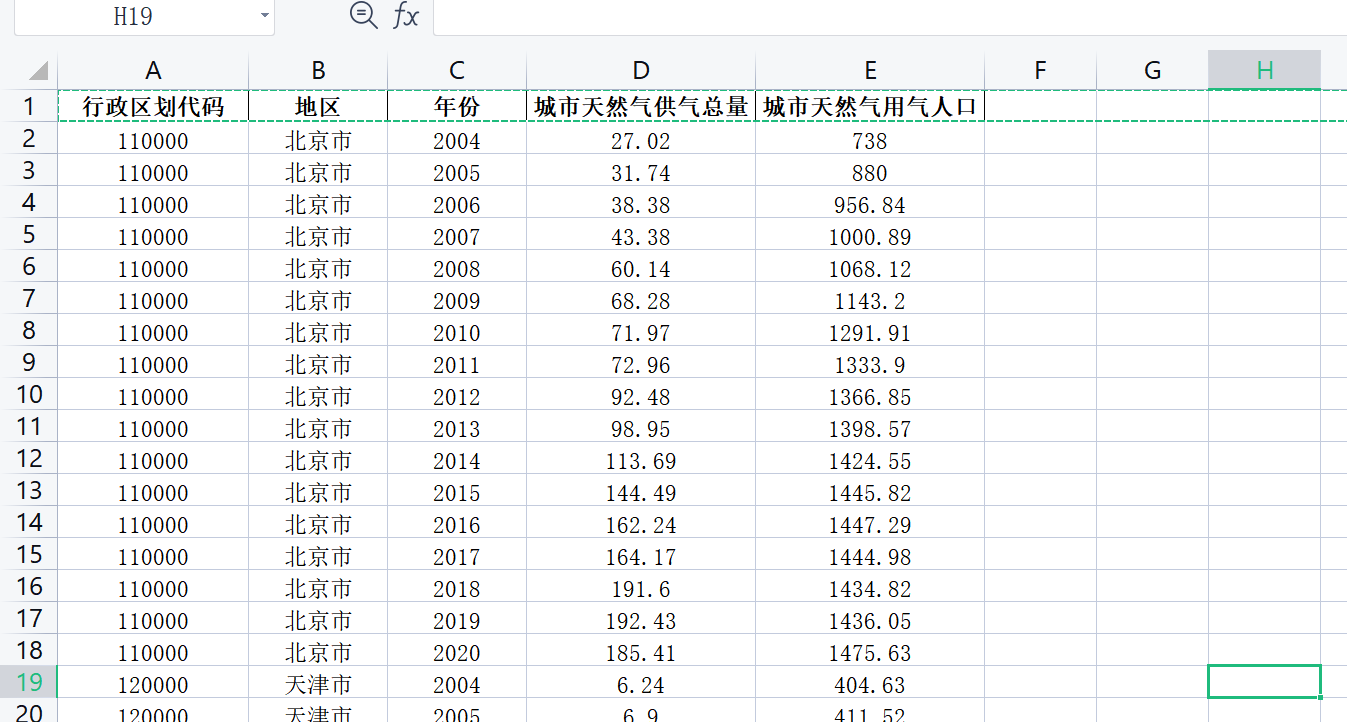The image size is (1347, 722).
Task: Select column G header
Action: 1152,70
